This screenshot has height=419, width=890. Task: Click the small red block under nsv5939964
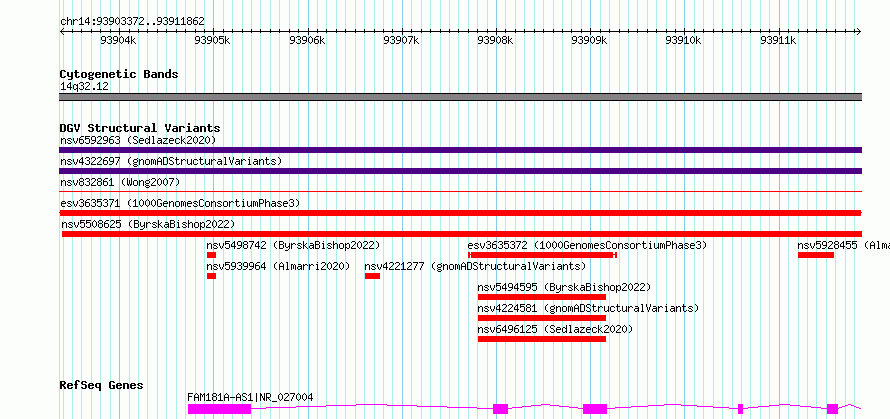pyautogui.click(x=212, y=276)
